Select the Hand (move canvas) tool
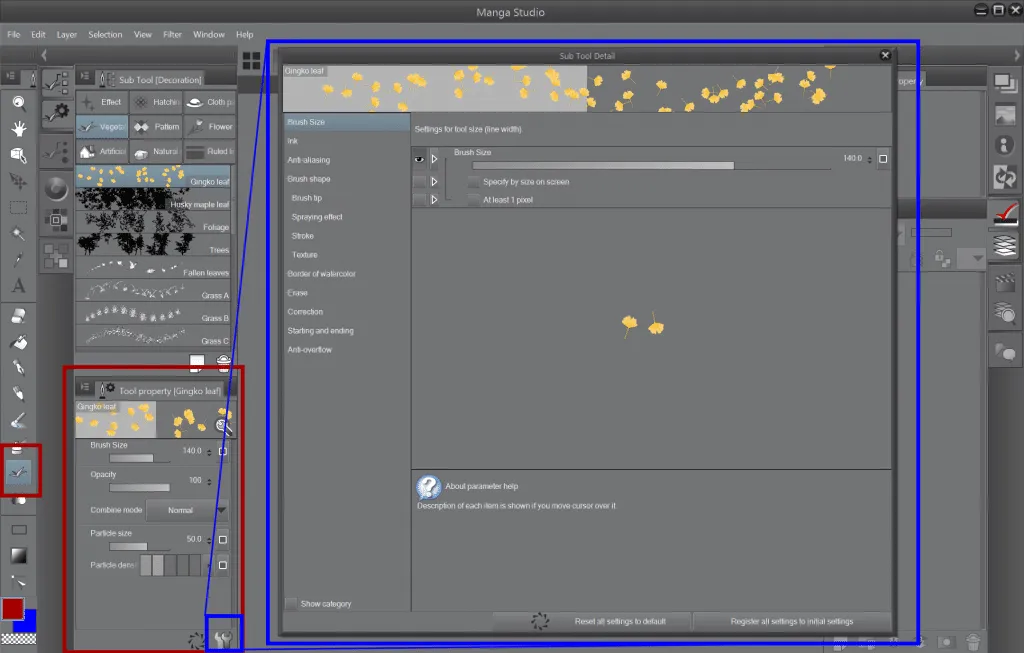The height and width of the screenshot is (653, 1024). coord(18,129)
